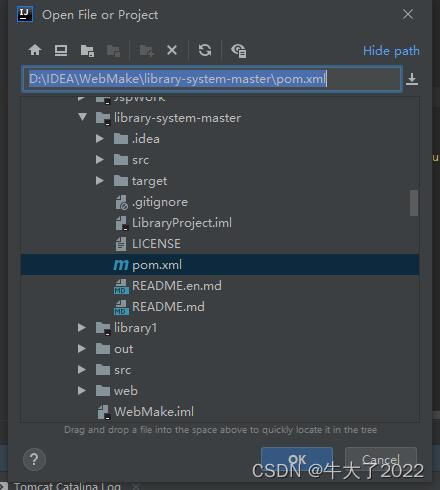Image resolution: width=440 pixels, height=490 pixels.
Task: Go to the Home directory icon
Action: [35, 50]
